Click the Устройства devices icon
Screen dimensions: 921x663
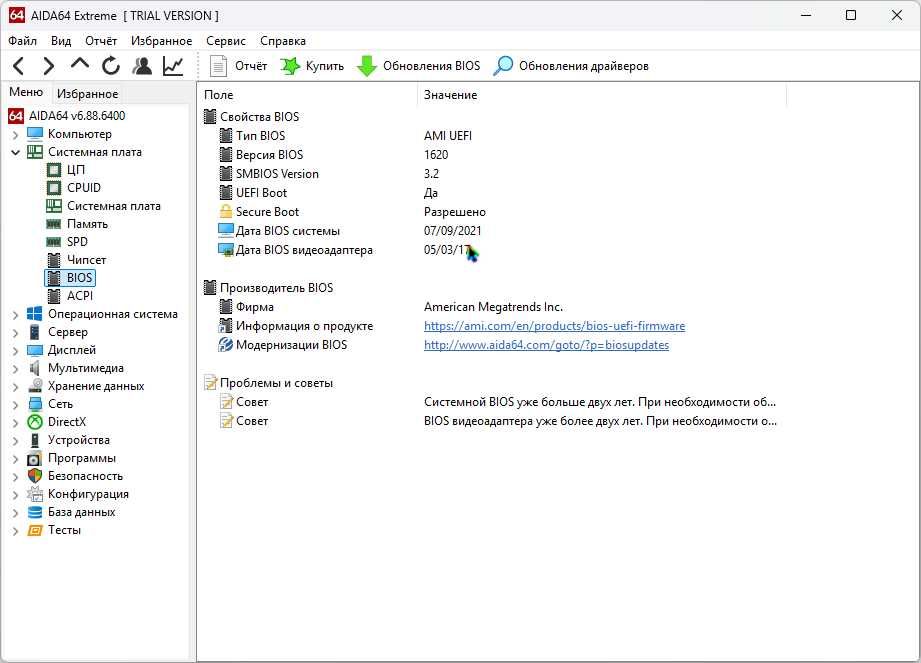pyautogui.click(x=35, y=440)
